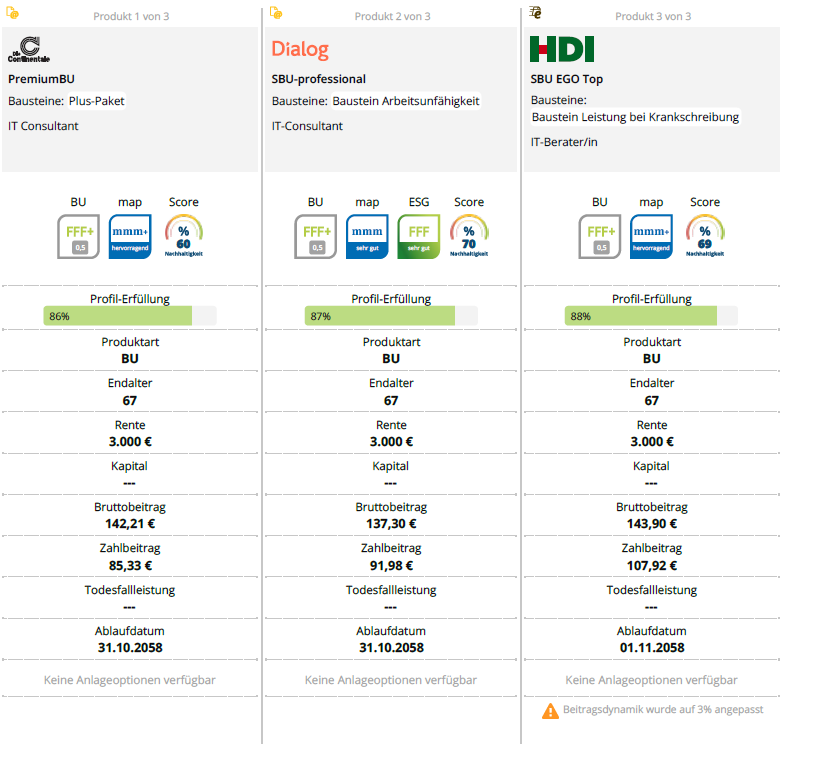Click the coins icon above Produkt 2
The height and width of the screenshot is (759, 817).
[x=276, y=13]
